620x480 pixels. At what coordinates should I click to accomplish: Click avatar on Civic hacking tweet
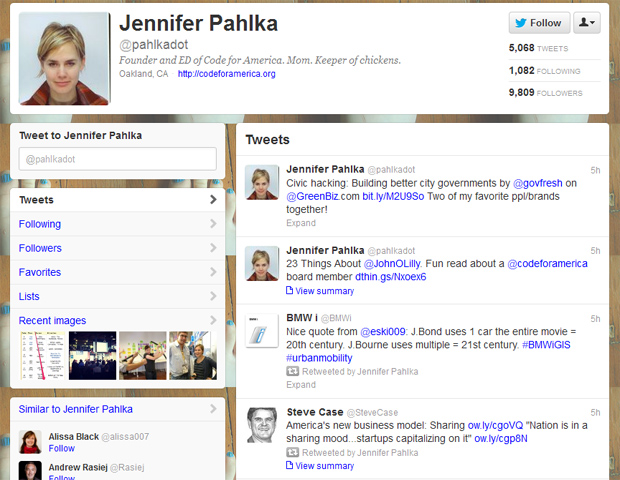click(x=262, y=181)
